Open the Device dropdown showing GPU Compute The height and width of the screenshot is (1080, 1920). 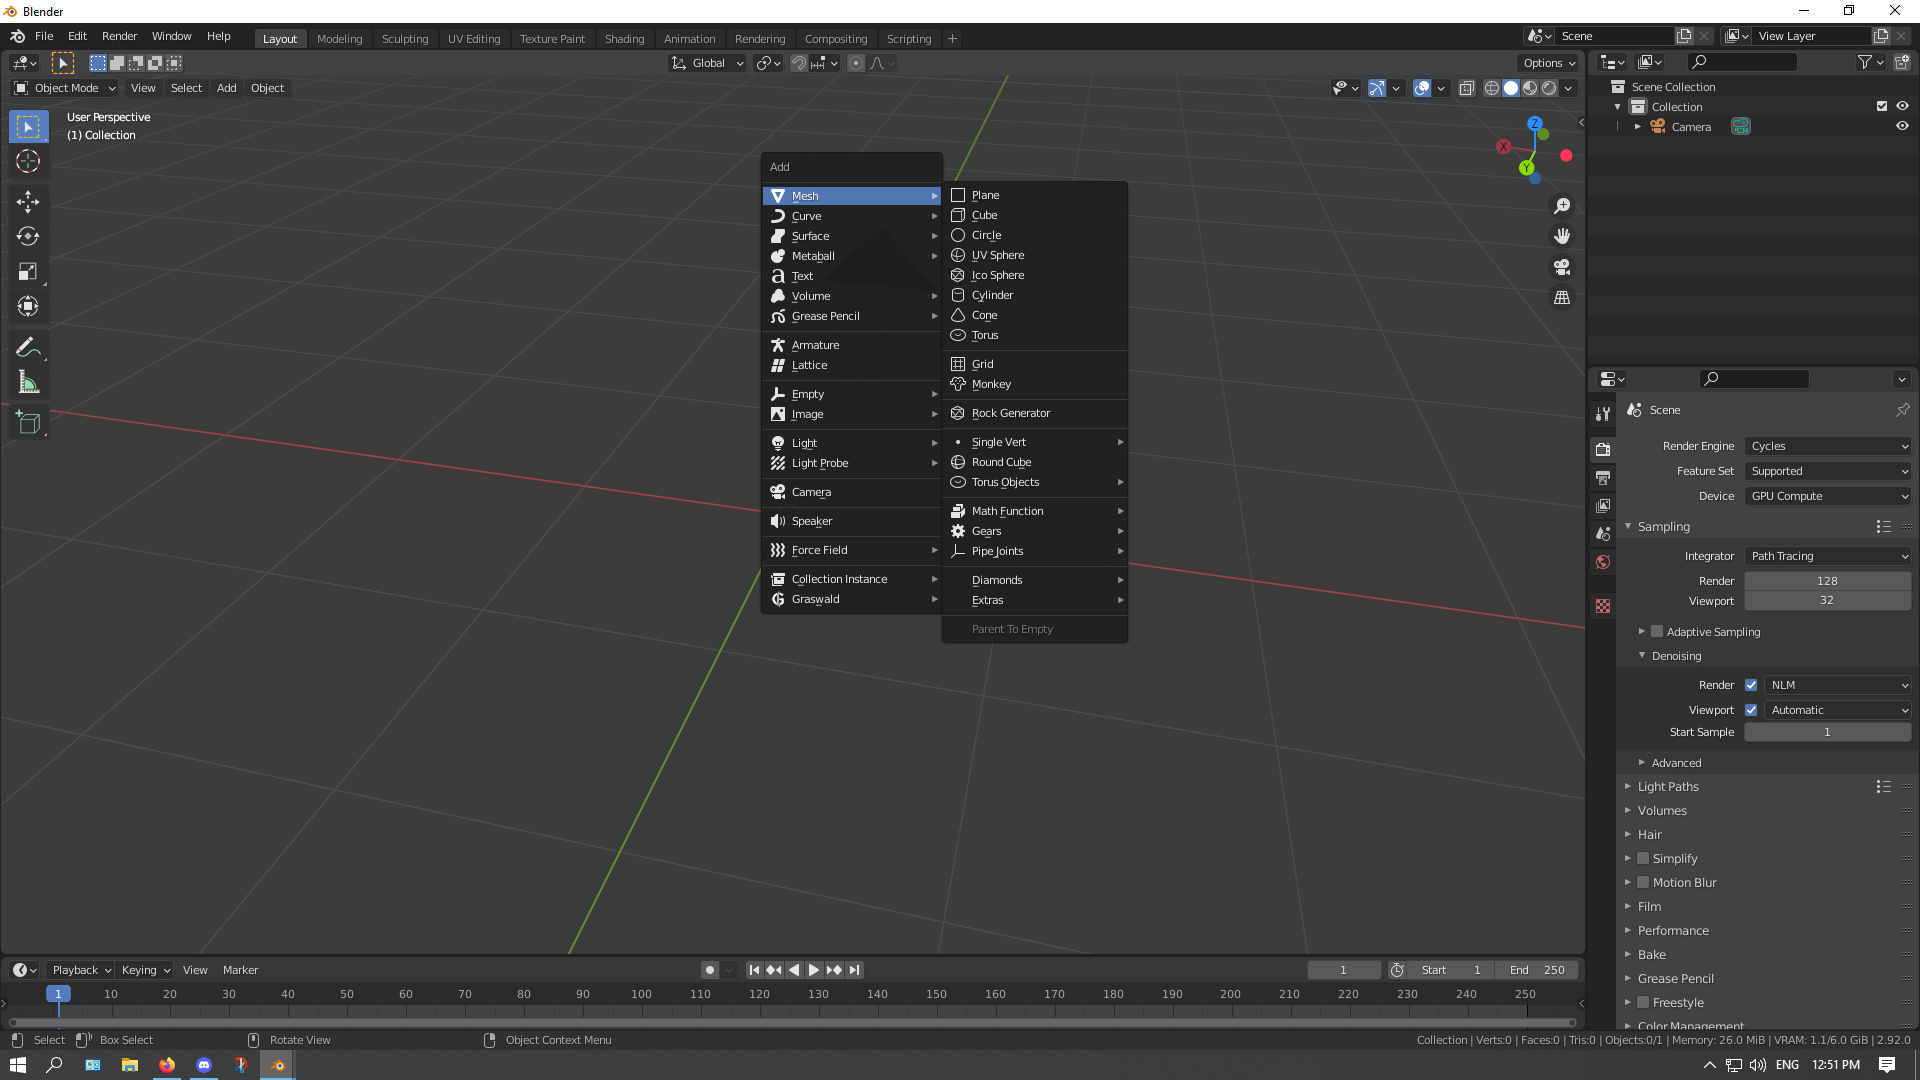coord(1827,496)
